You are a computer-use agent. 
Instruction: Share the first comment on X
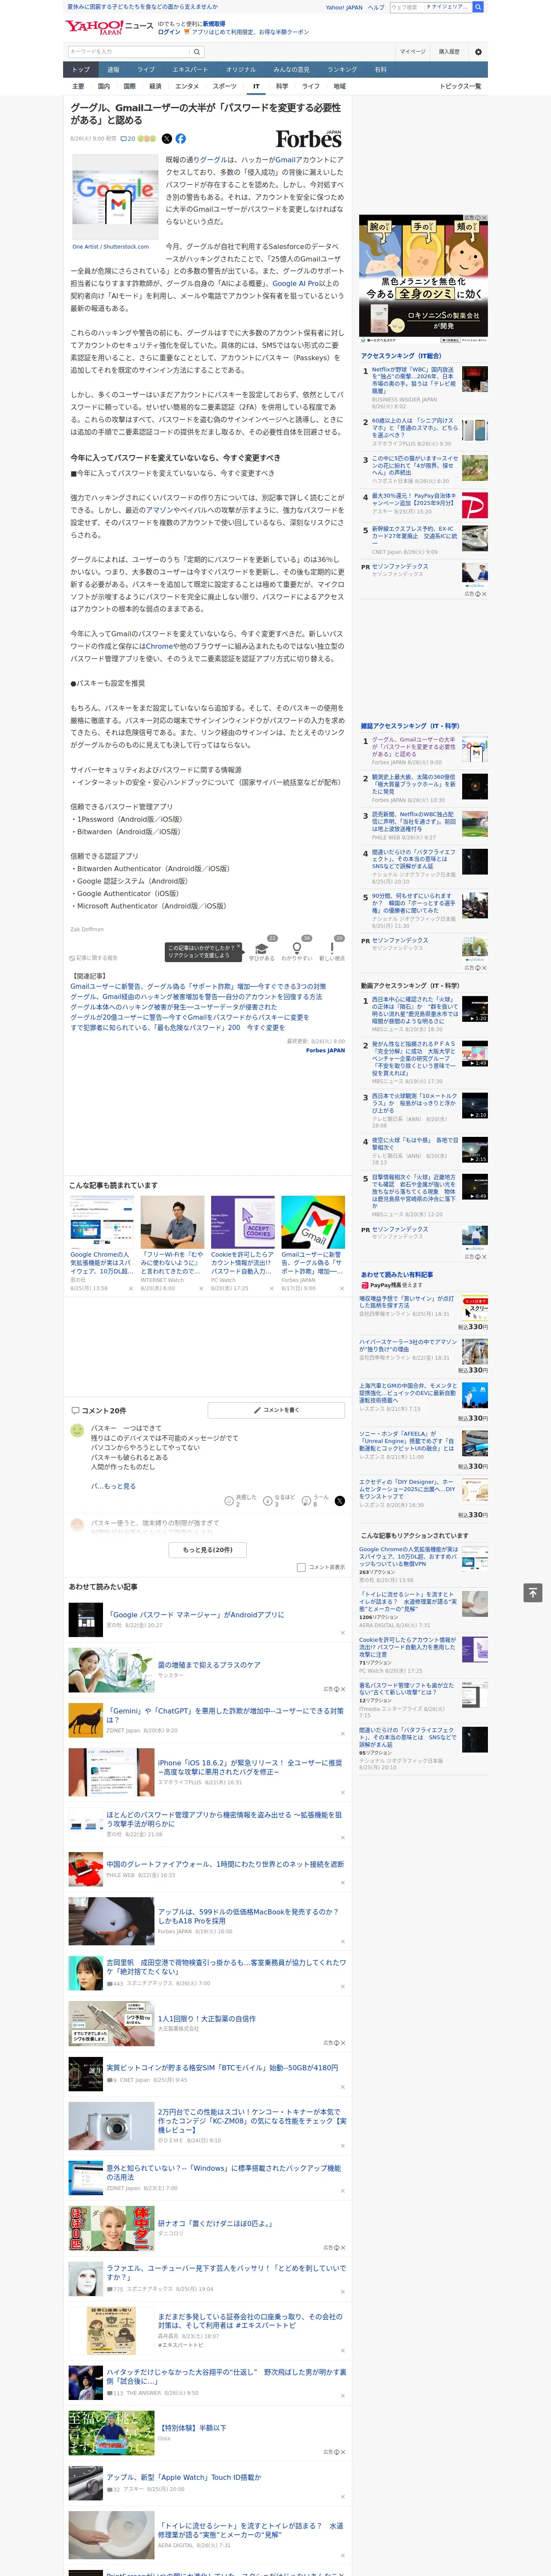pos(339,1500)
